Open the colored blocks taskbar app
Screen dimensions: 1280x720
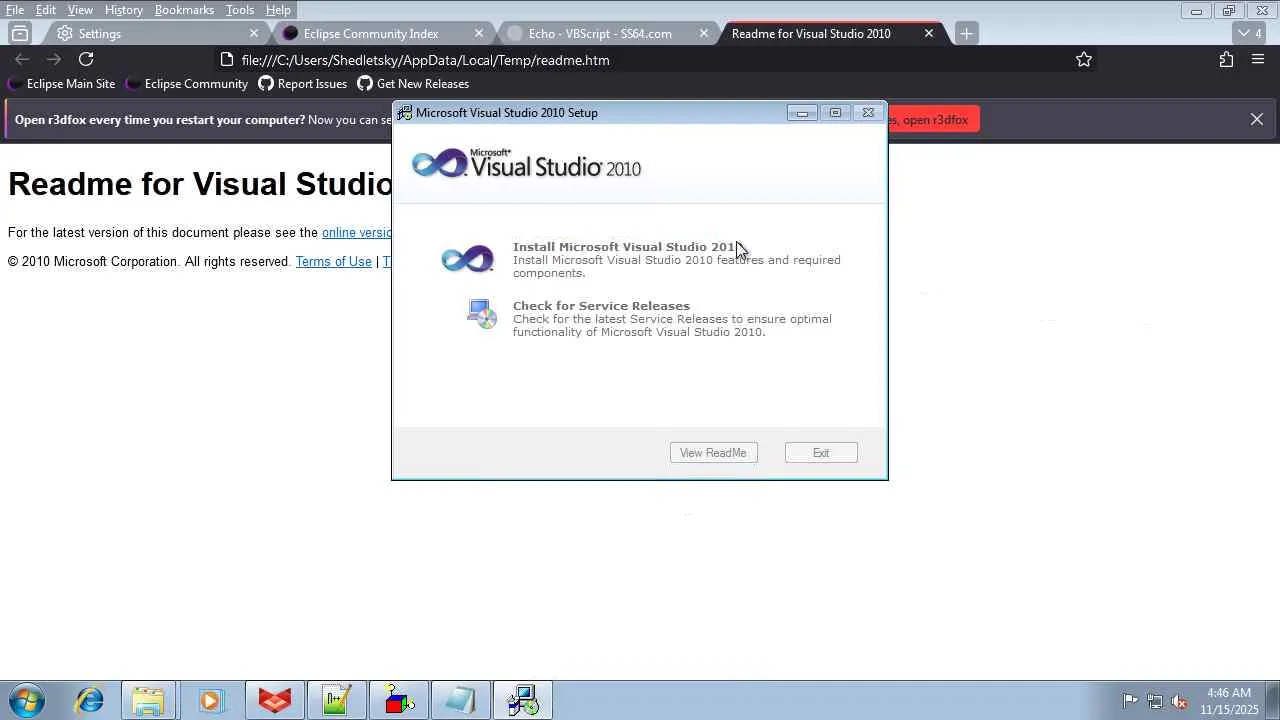[398, 701]
